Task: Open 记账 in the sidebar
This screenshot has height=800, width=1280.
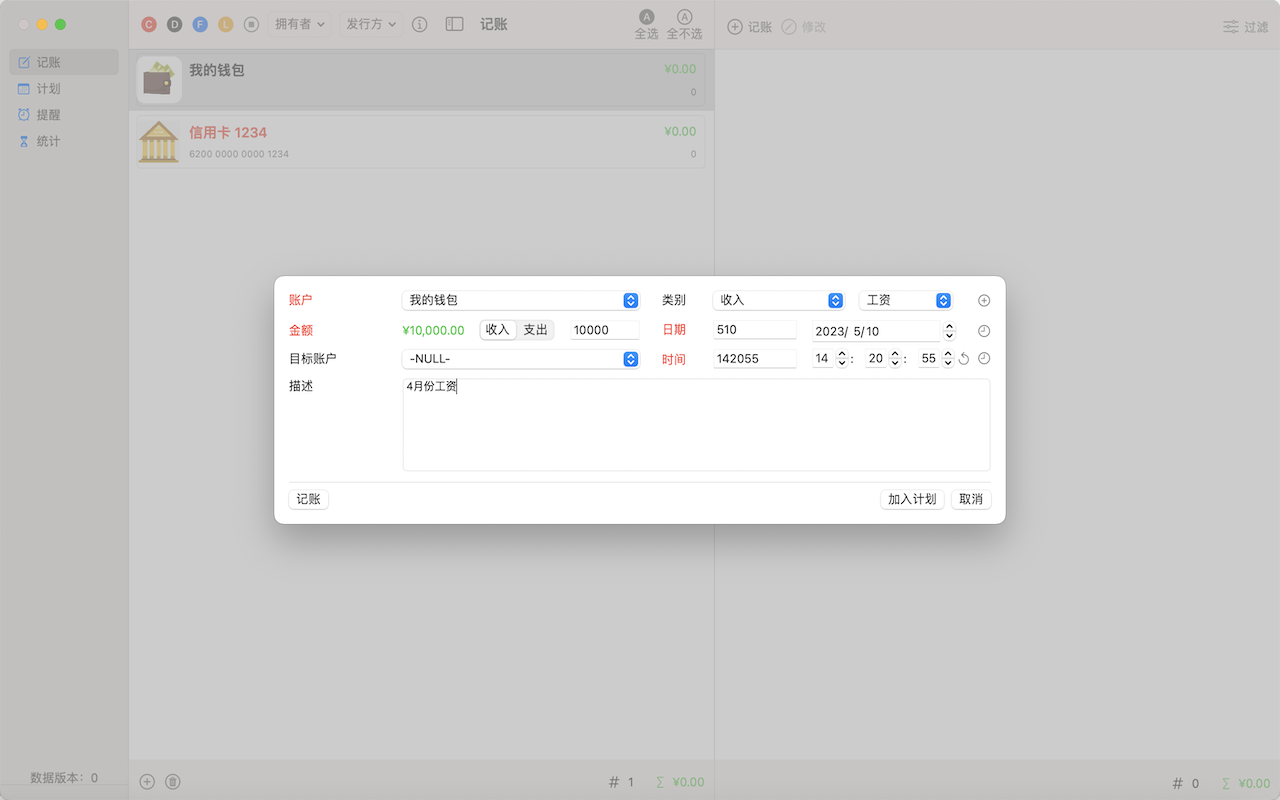Action: click(x=64, y=62)
